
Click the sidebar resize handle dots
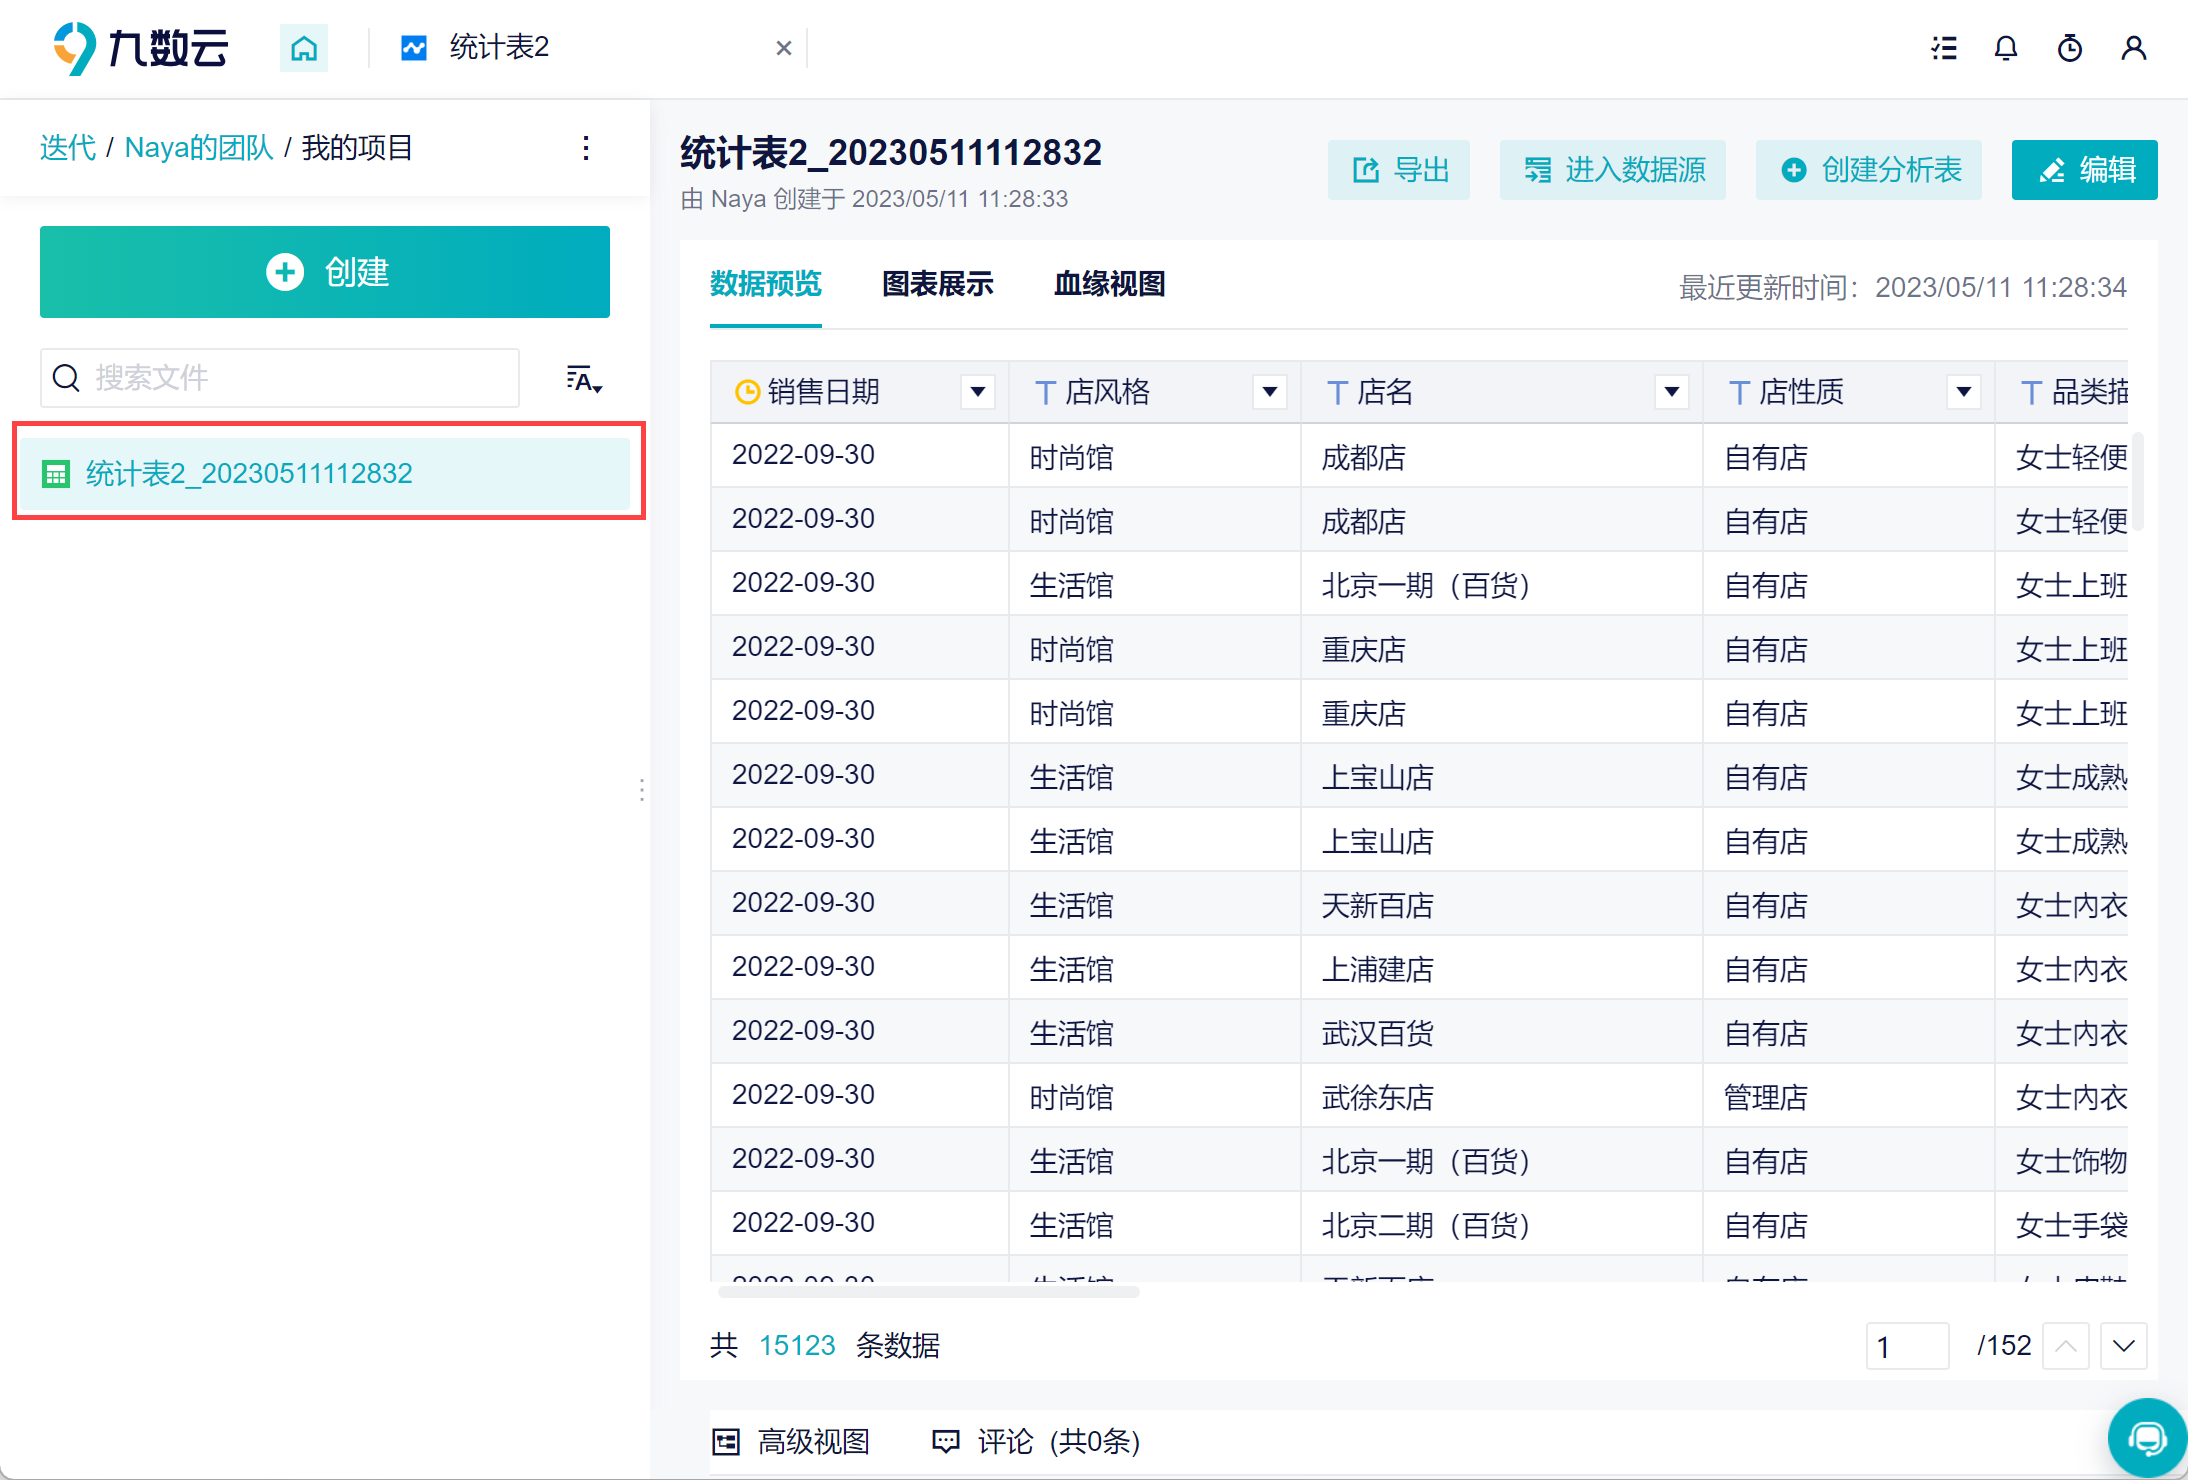pyautogui.click(x=641, y=790)
